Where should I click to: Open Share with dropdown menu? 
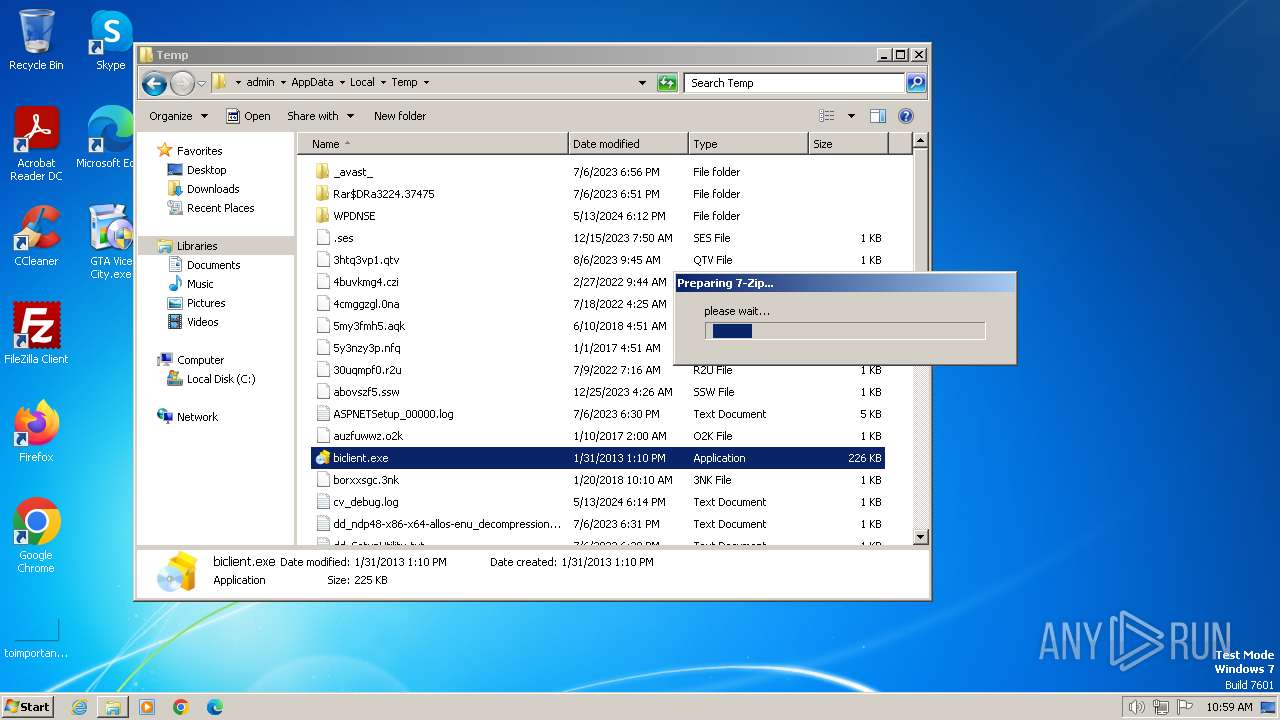point(320,116)
